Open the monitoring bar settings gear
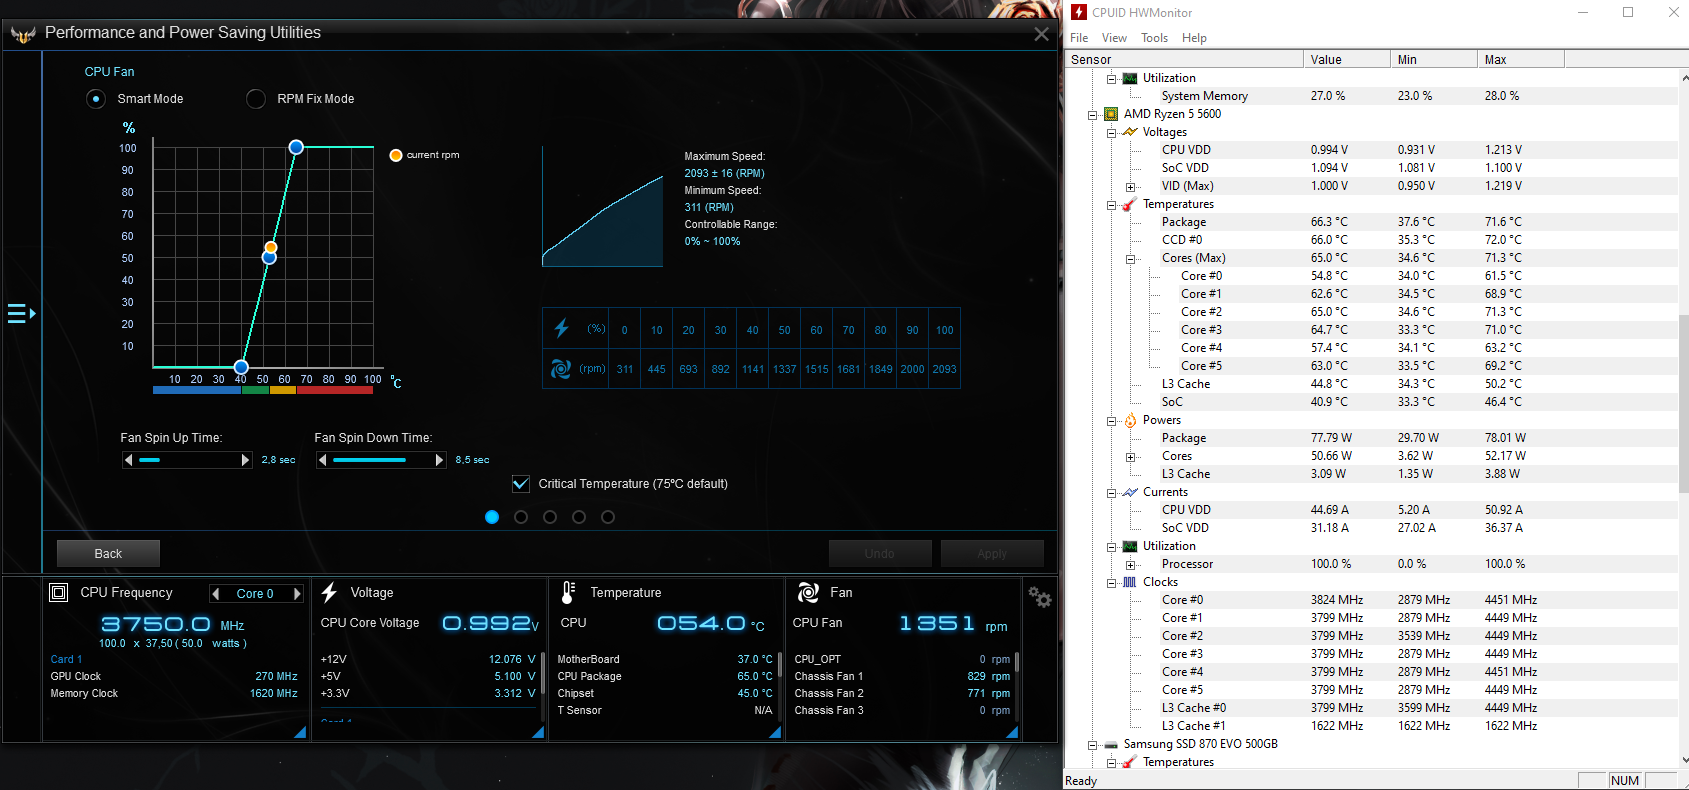This screenshot has width=1689, height=790. click(x=1040, y=597)
